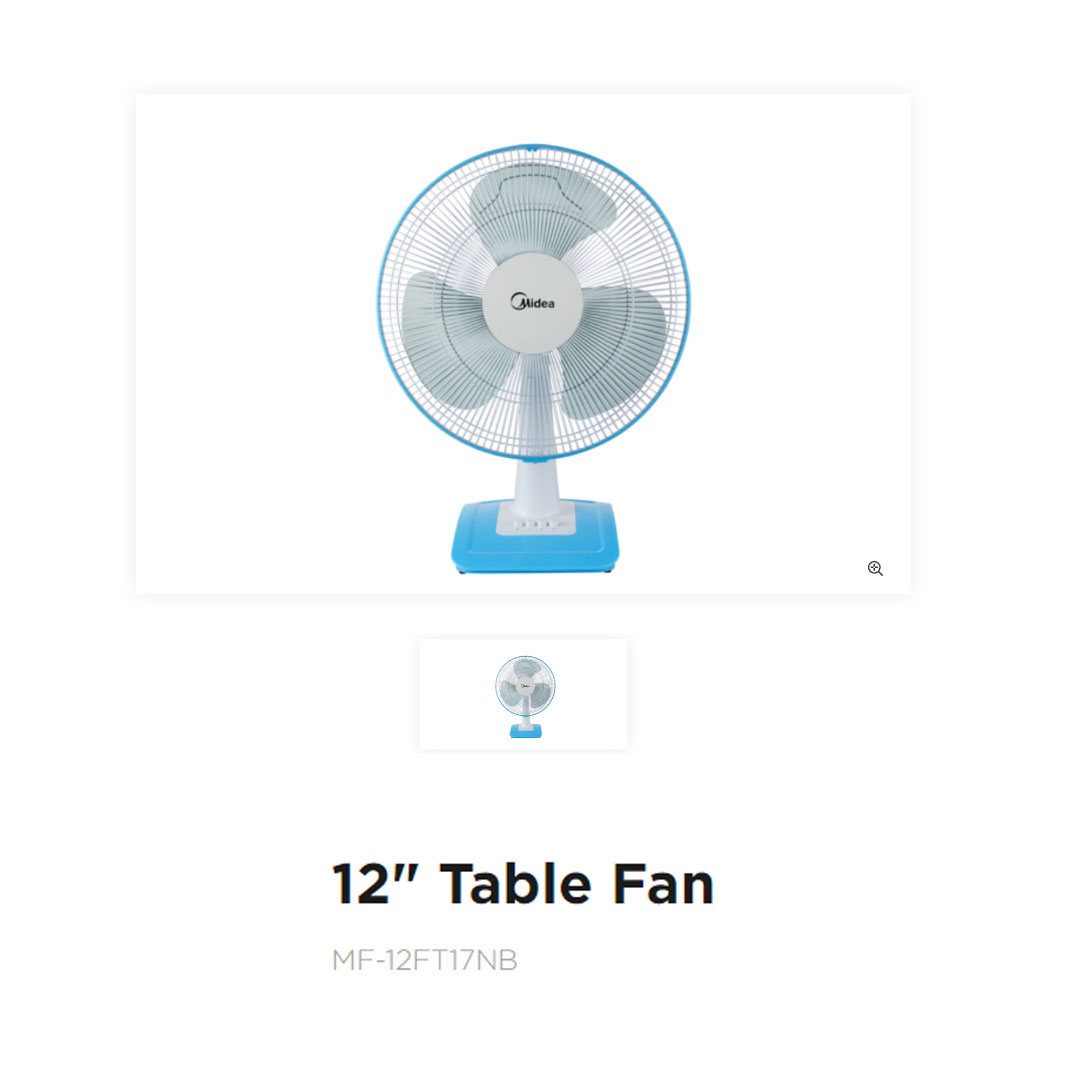1080x1080 pixels.
Task: Click the blue clip at the guard bottom
Action: tap(535, 458)
